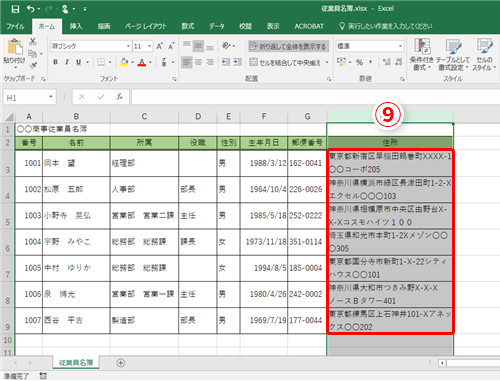Viewport: 500px width, 381px height.
Task: Apply red font color A
Action: 142,62
